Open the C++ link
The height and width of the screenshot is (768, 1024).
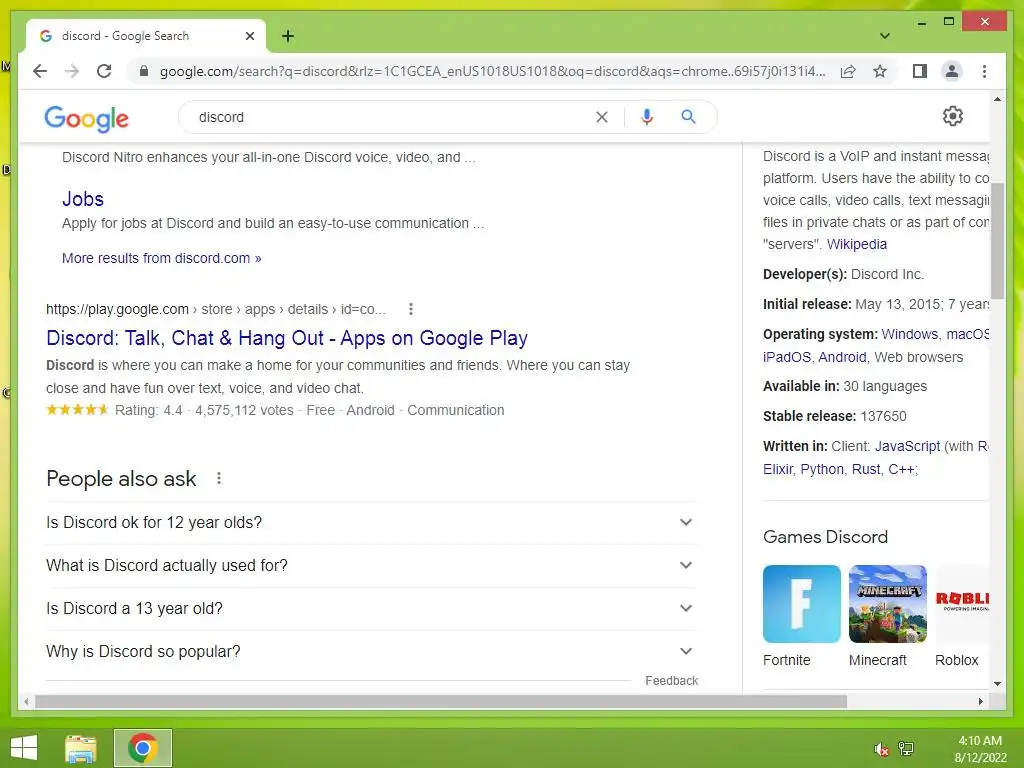click(x=901, y=470)
